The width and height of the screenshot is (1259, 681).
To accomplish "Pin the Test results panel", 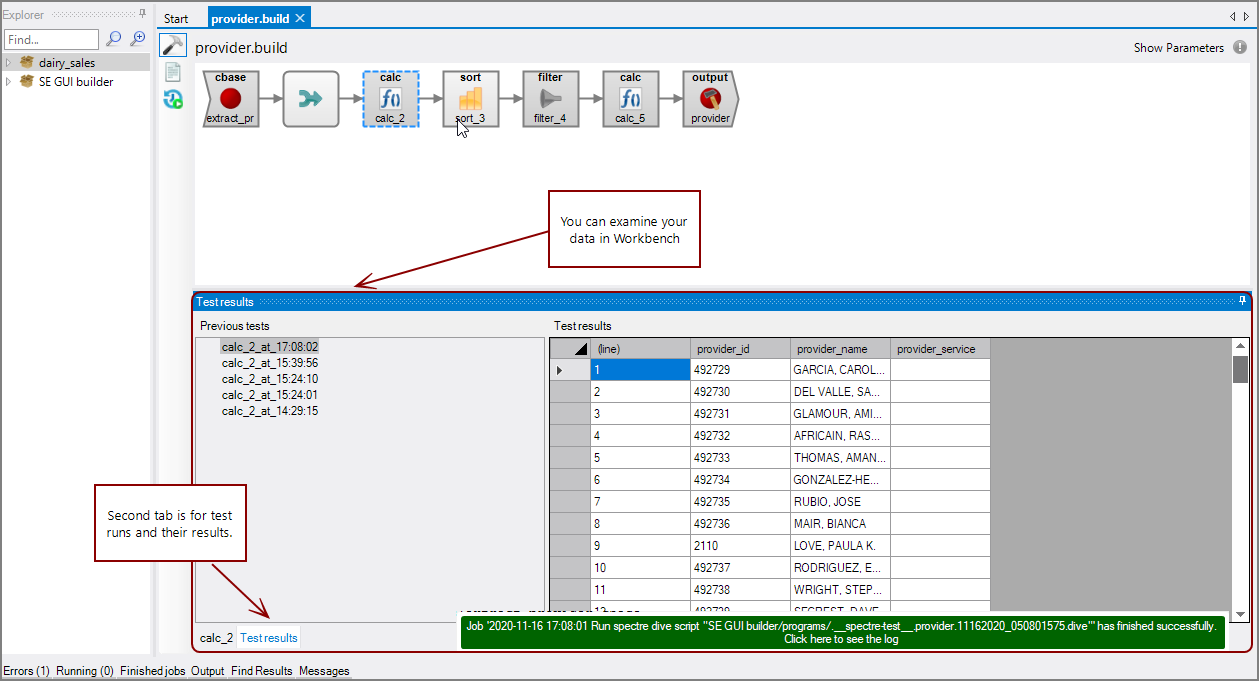I will click(1243, 301).
